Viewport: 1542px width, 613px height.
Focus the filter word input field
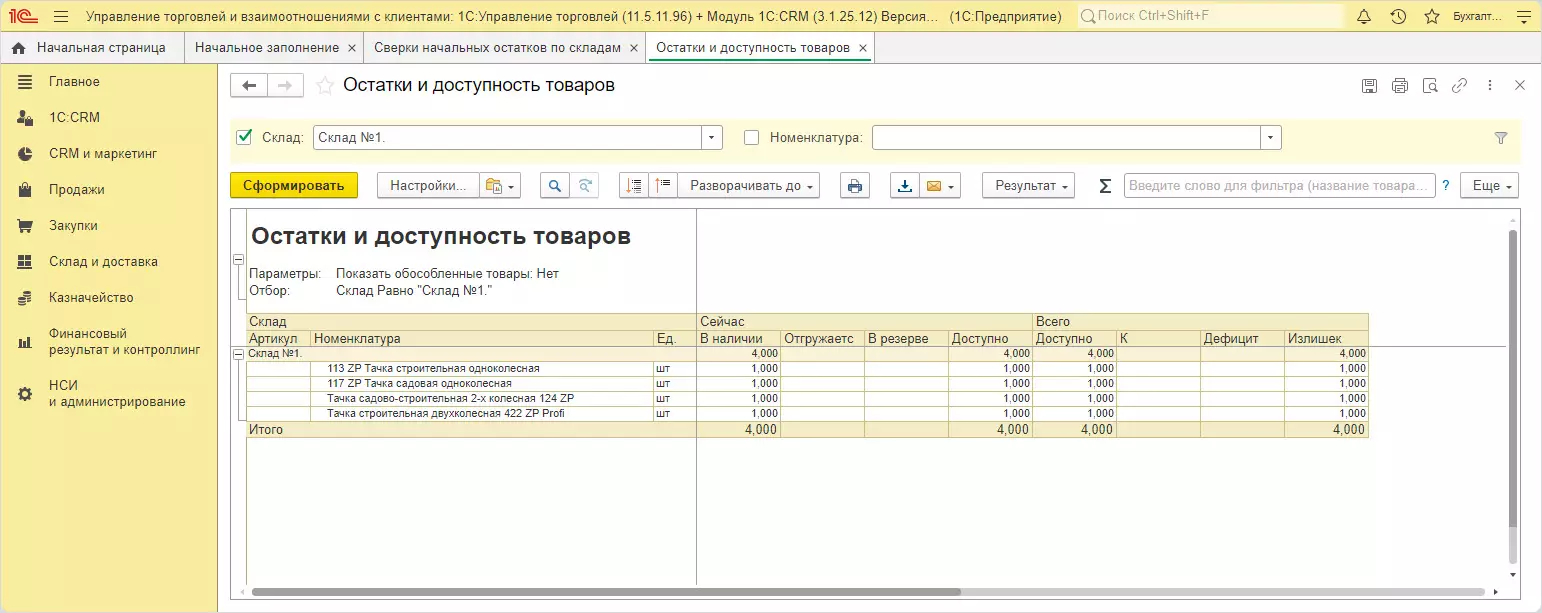point(1279,186)
